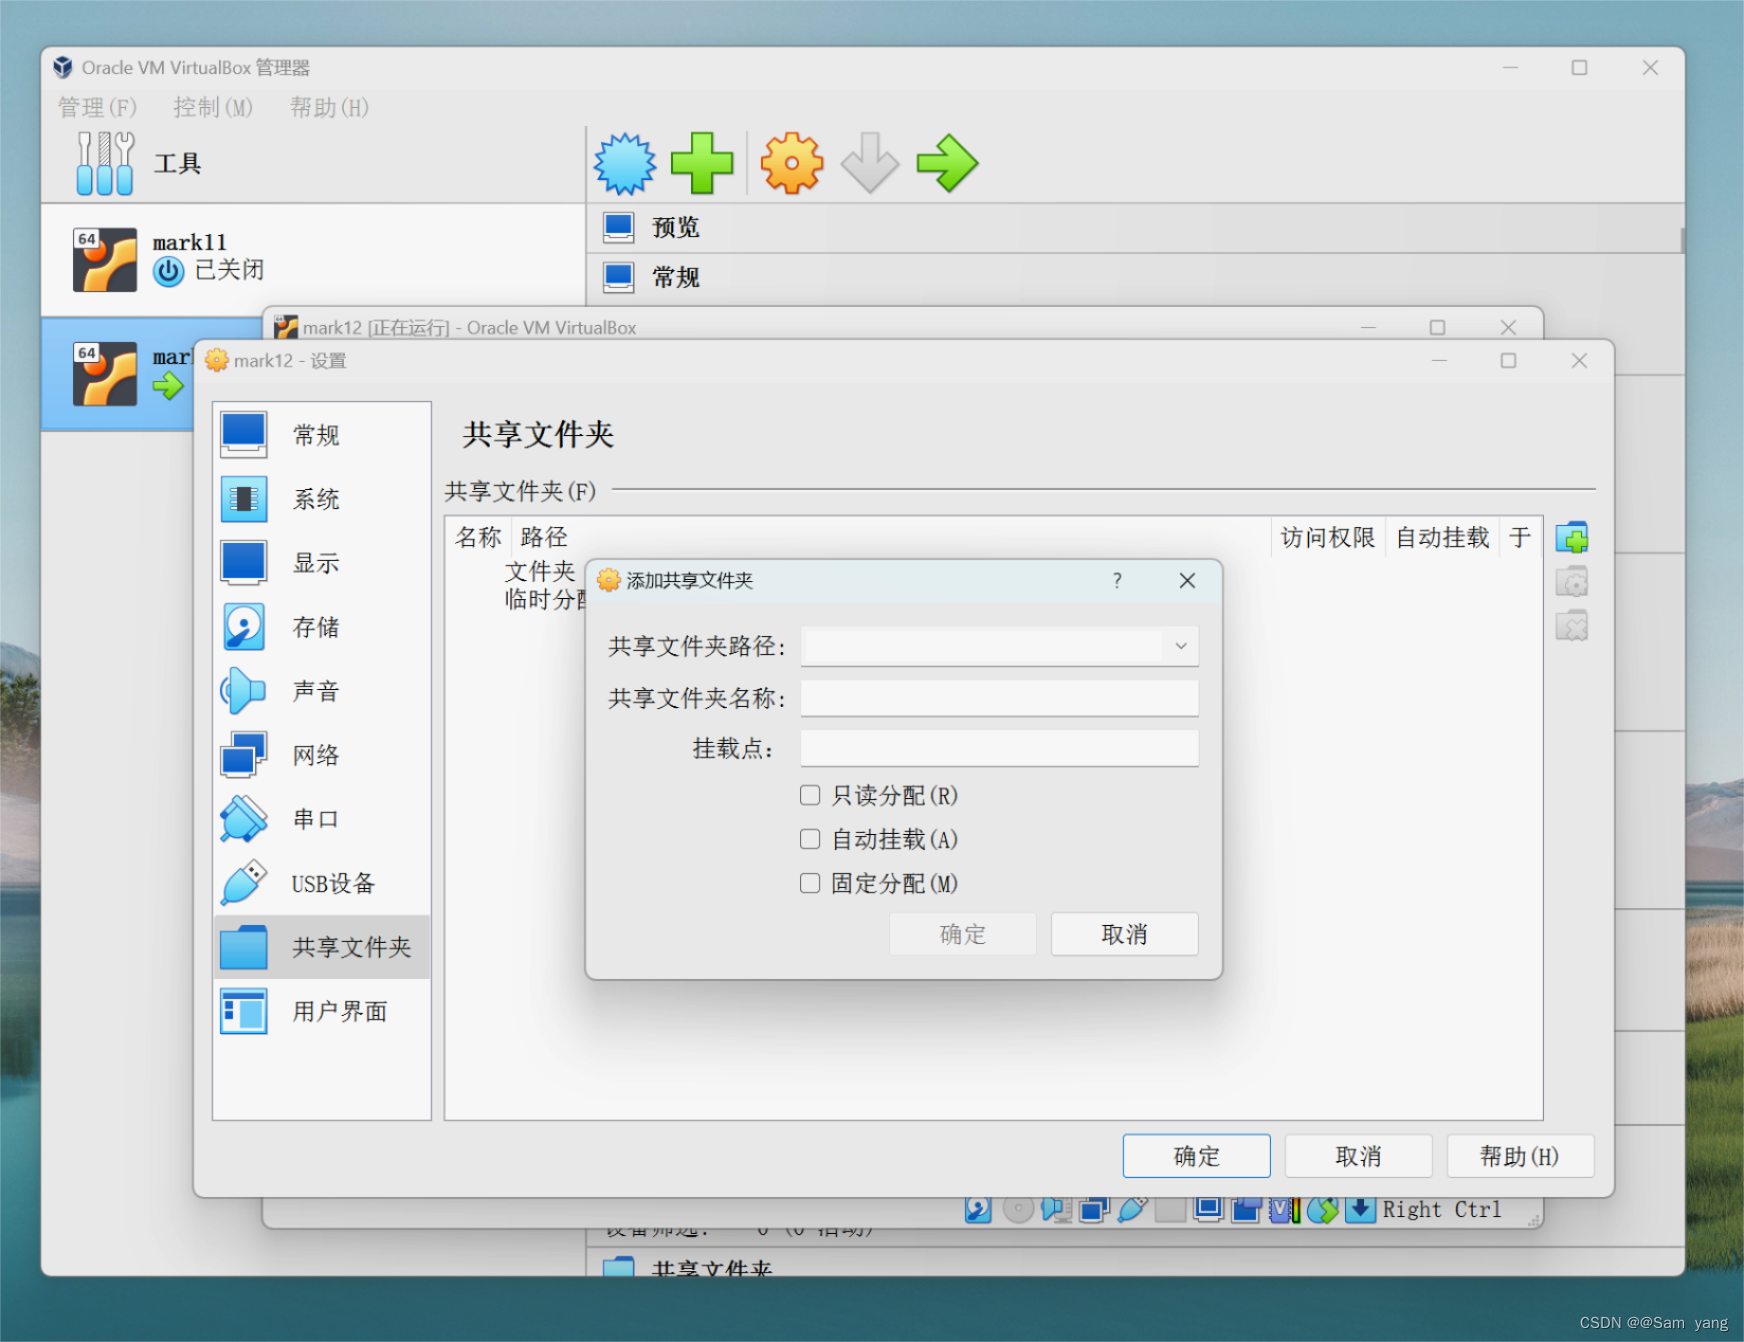The width and height of the screenshot is (1744, 1342).
Task: Open the 用户界面 settings category
Action: click(321, 1011)
